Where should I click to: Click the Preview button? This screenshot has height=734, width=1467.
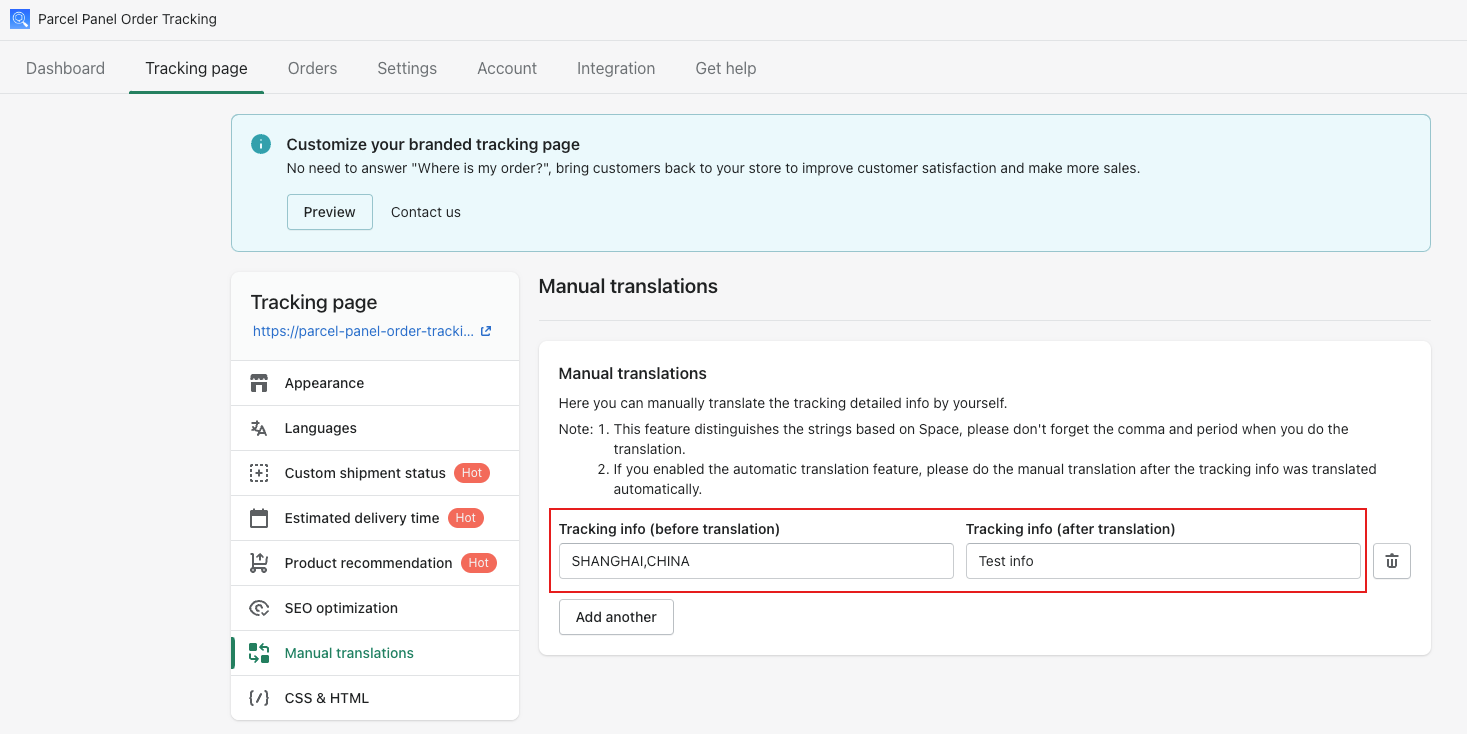[x=330, y=212]
